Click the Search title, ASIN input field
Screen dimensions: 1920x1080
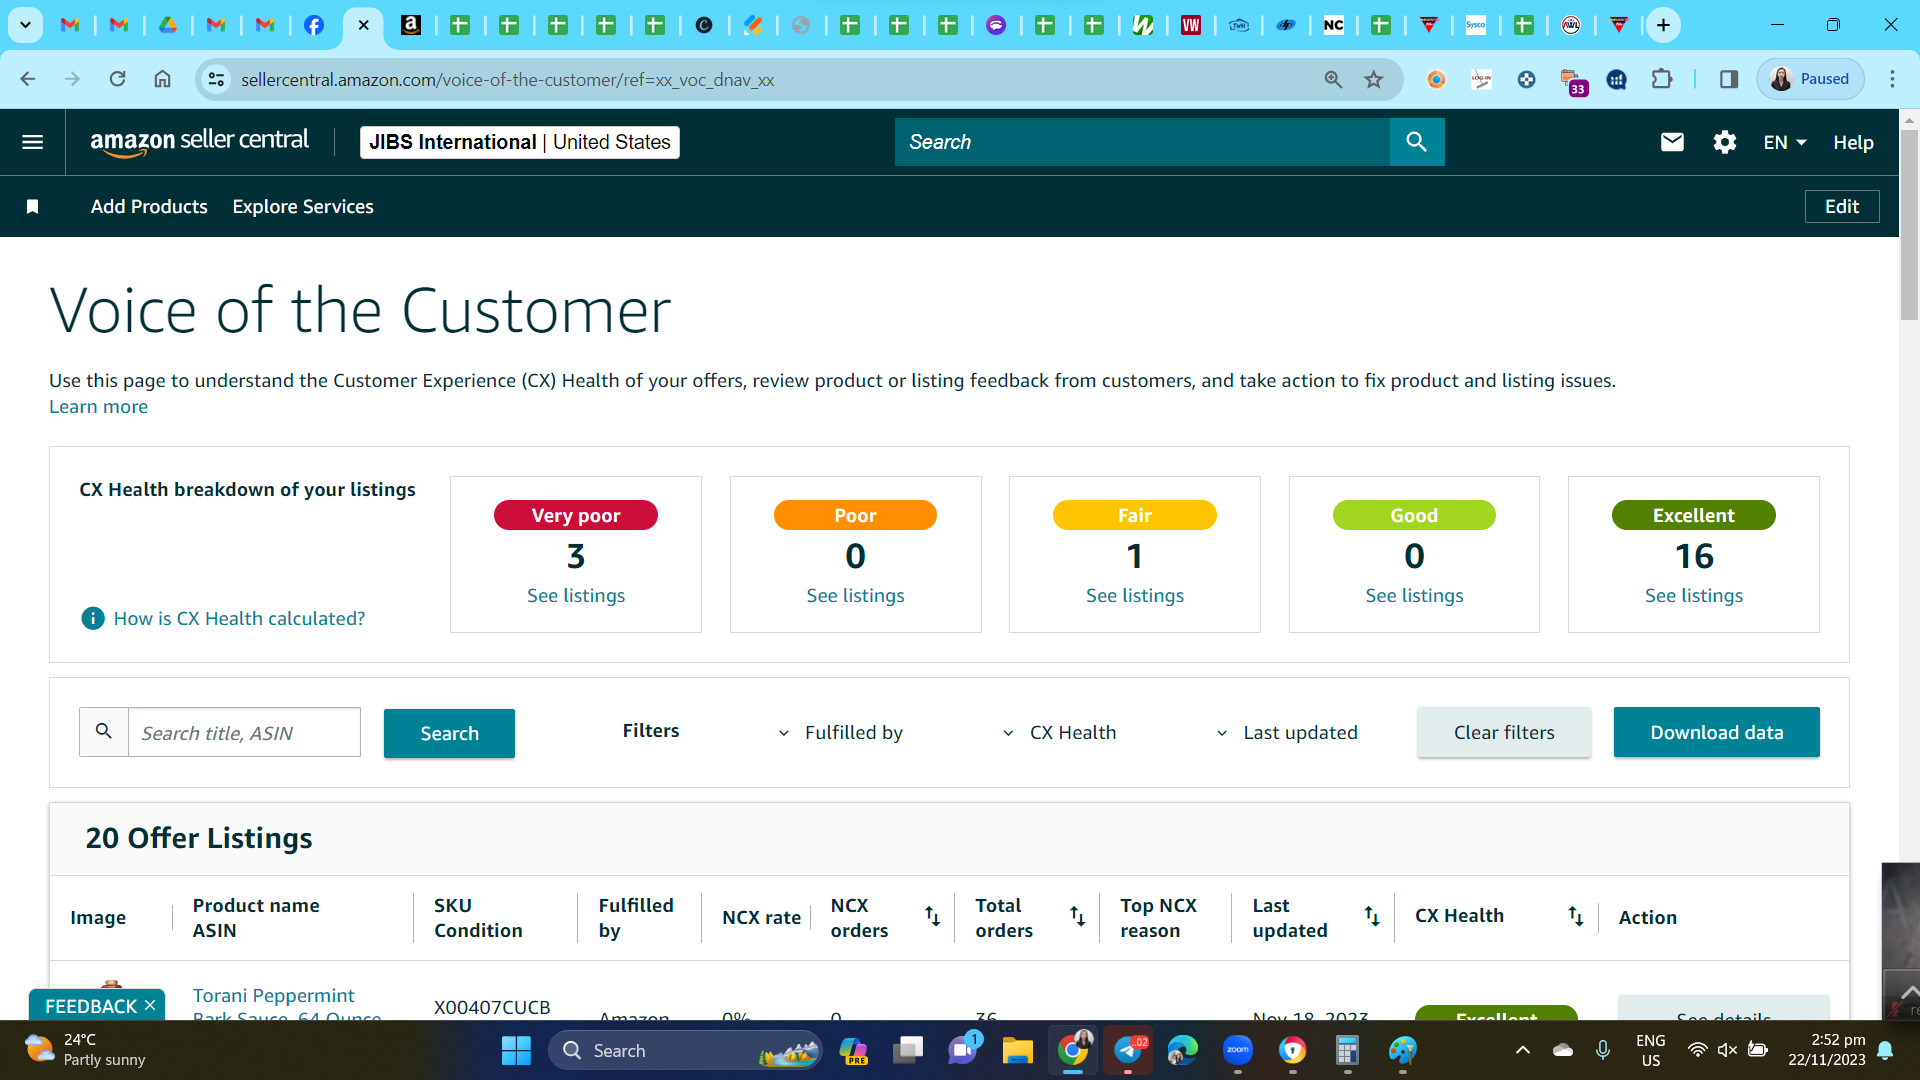tap(244, 732)
